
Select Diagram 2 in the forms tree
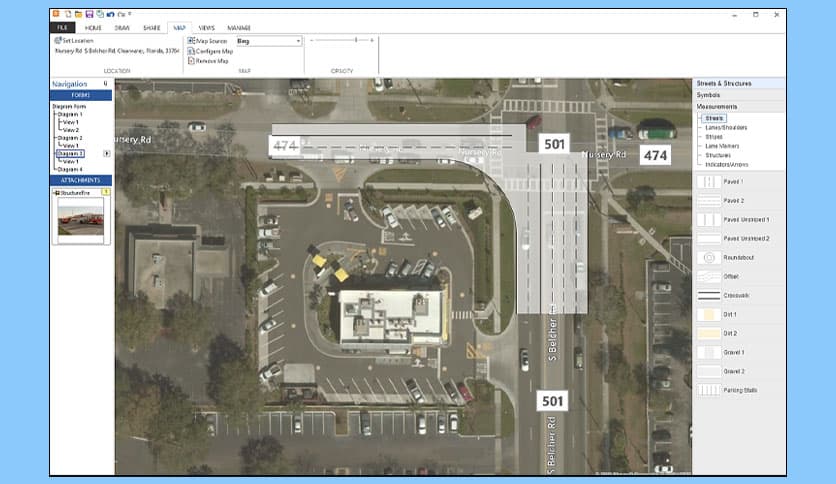[70, 138]
